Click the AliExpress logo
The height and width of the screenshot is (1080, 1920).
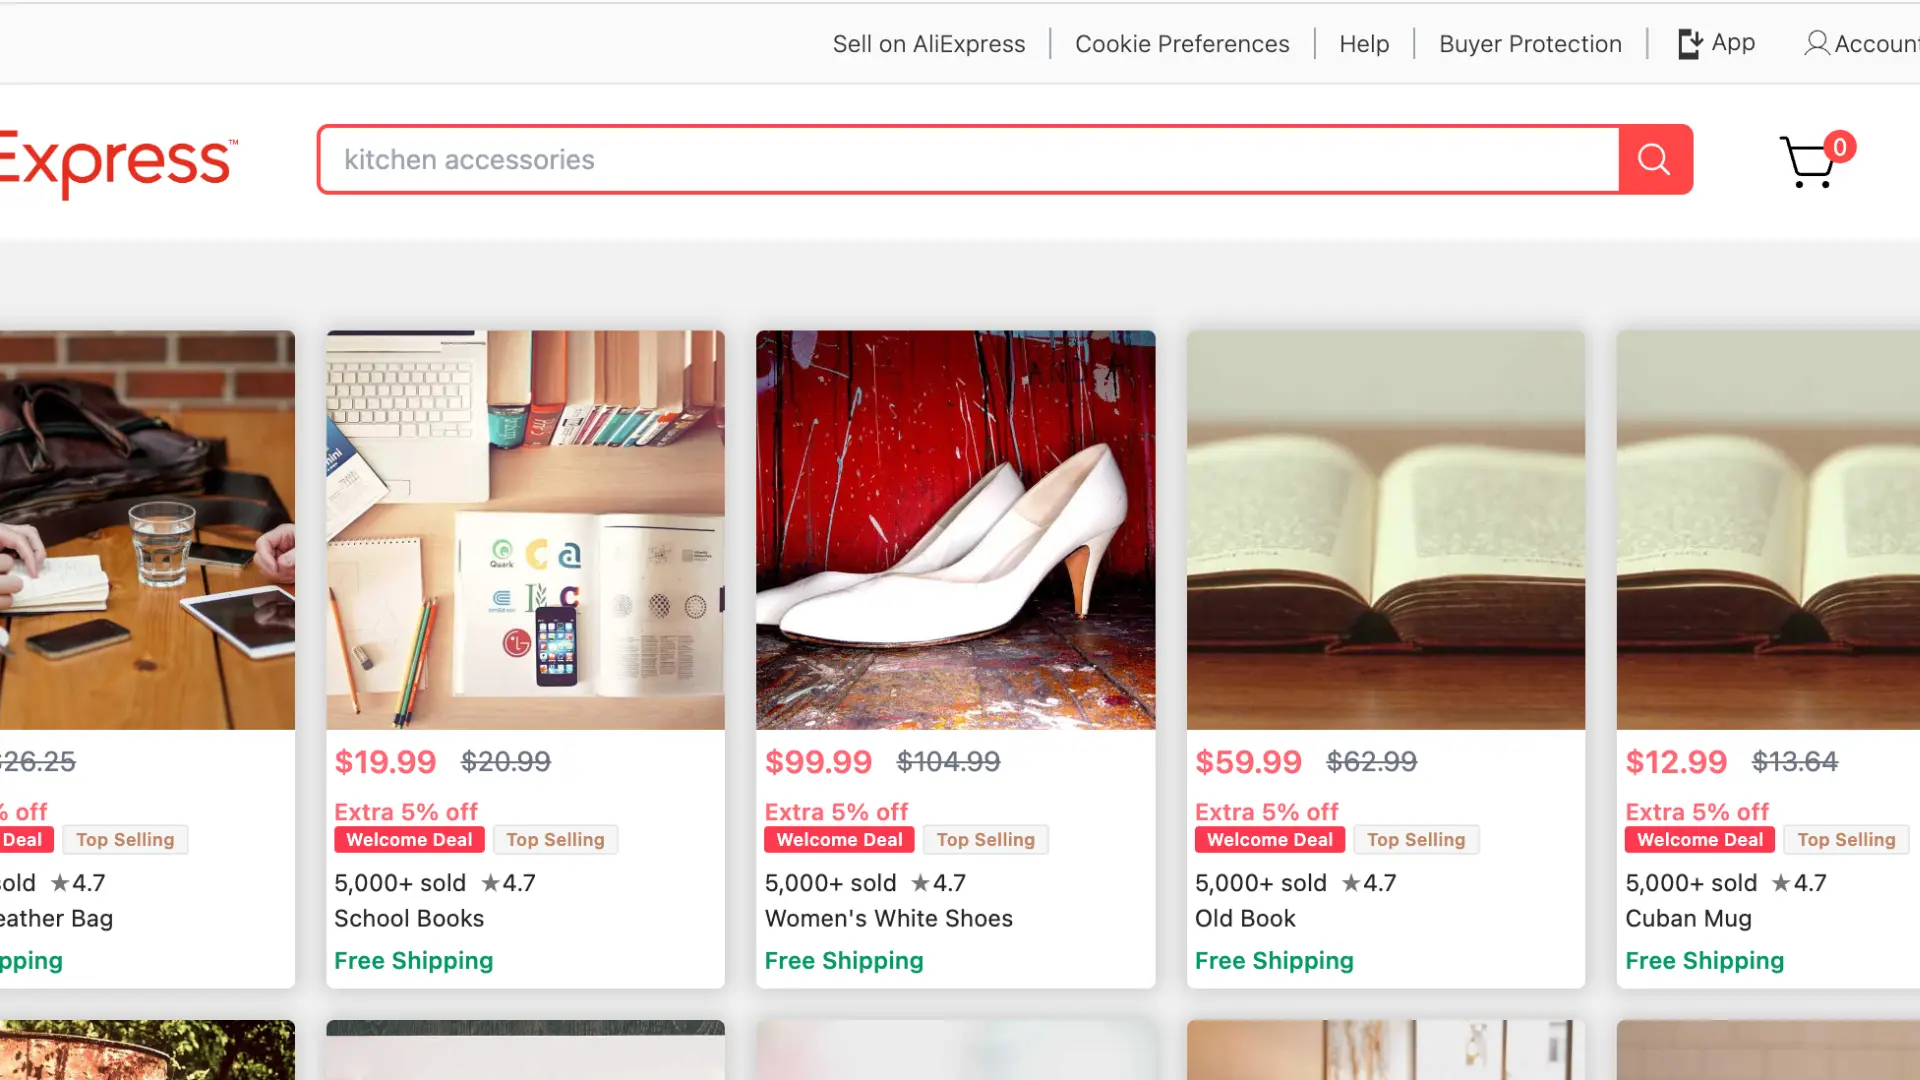[x=117, y=162]
